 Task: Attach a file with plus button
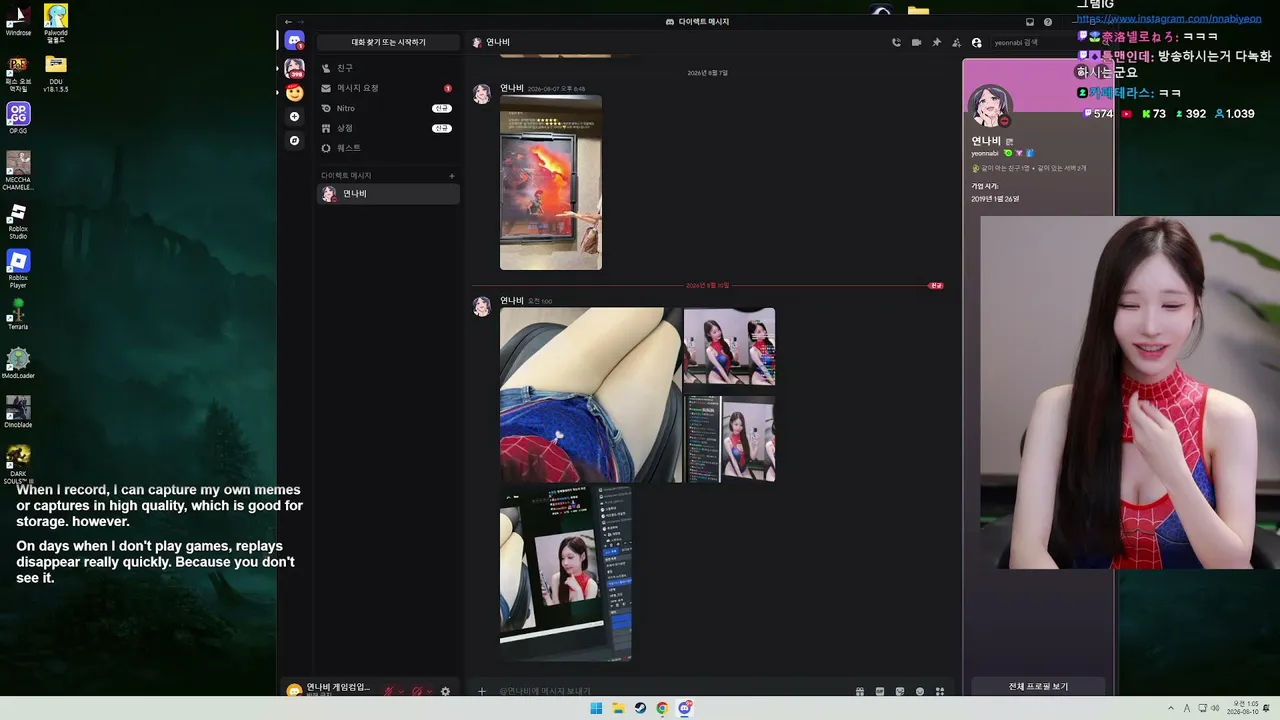(481, 691)
